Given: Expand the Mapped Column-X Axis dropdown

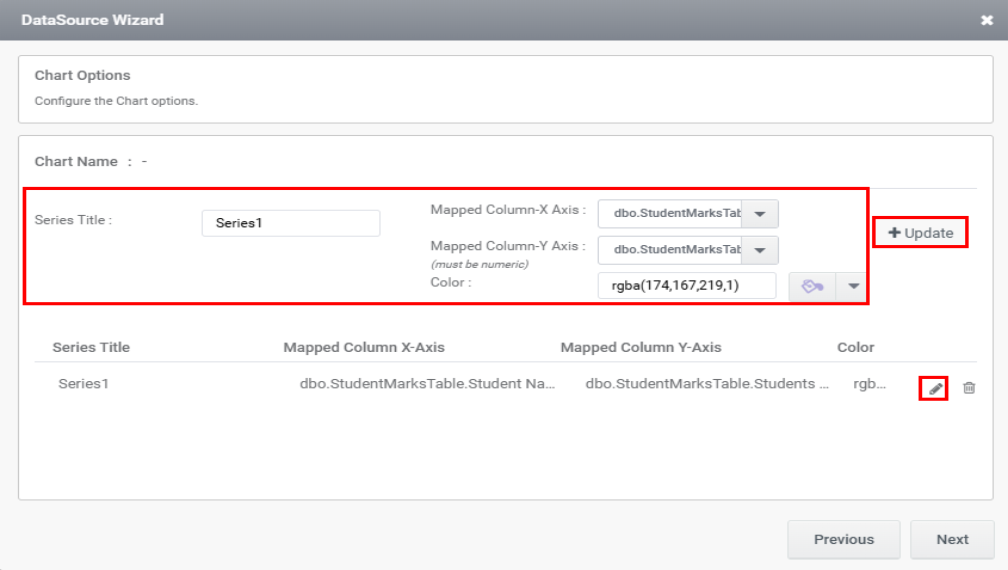Looking at the screenshot, I should 760,214.
